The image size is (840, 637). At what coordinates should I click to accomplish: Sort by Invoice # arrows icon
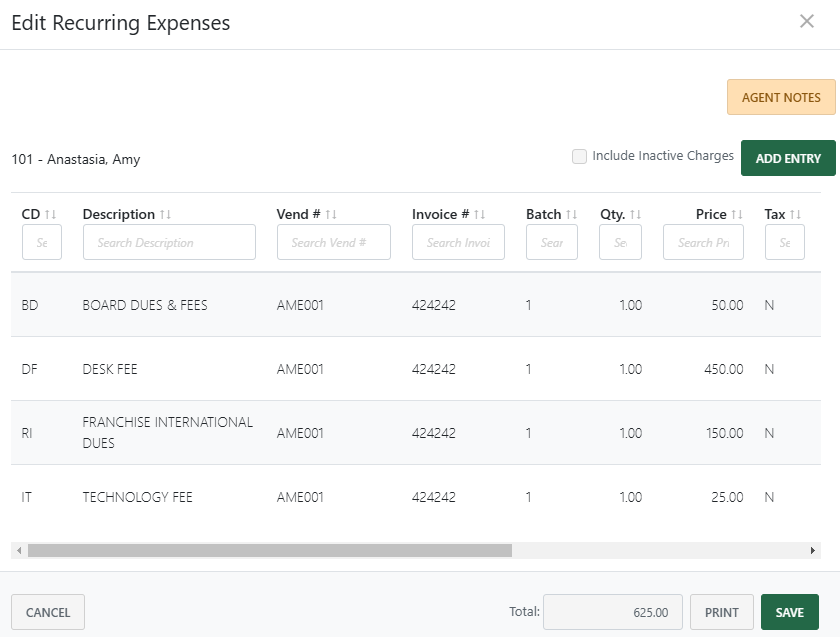479,214
